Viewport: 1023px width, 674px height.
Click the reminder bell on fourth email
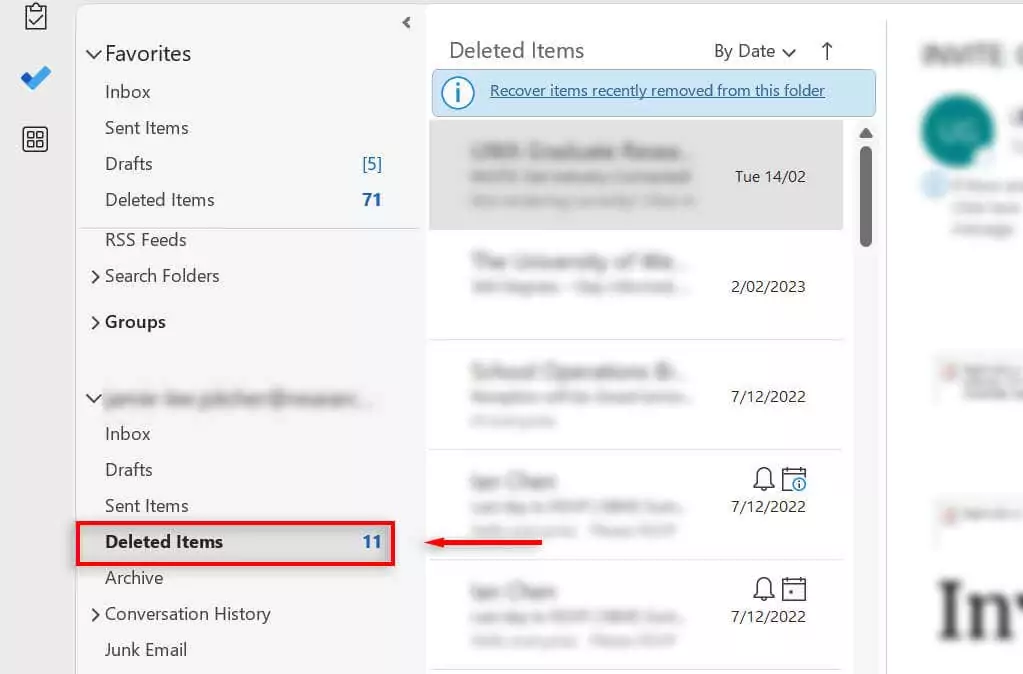[x=764, y=479]
